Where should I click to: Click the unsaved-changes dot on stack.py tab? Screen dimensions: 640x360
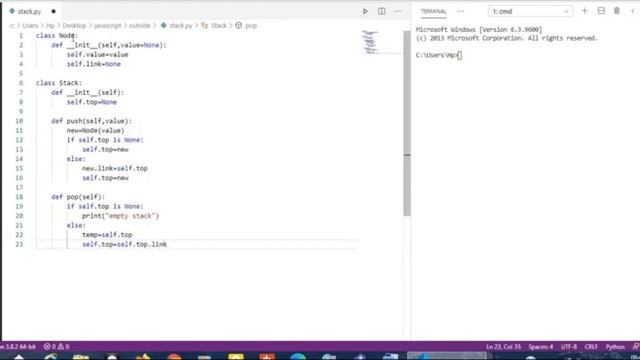(53, 11)
